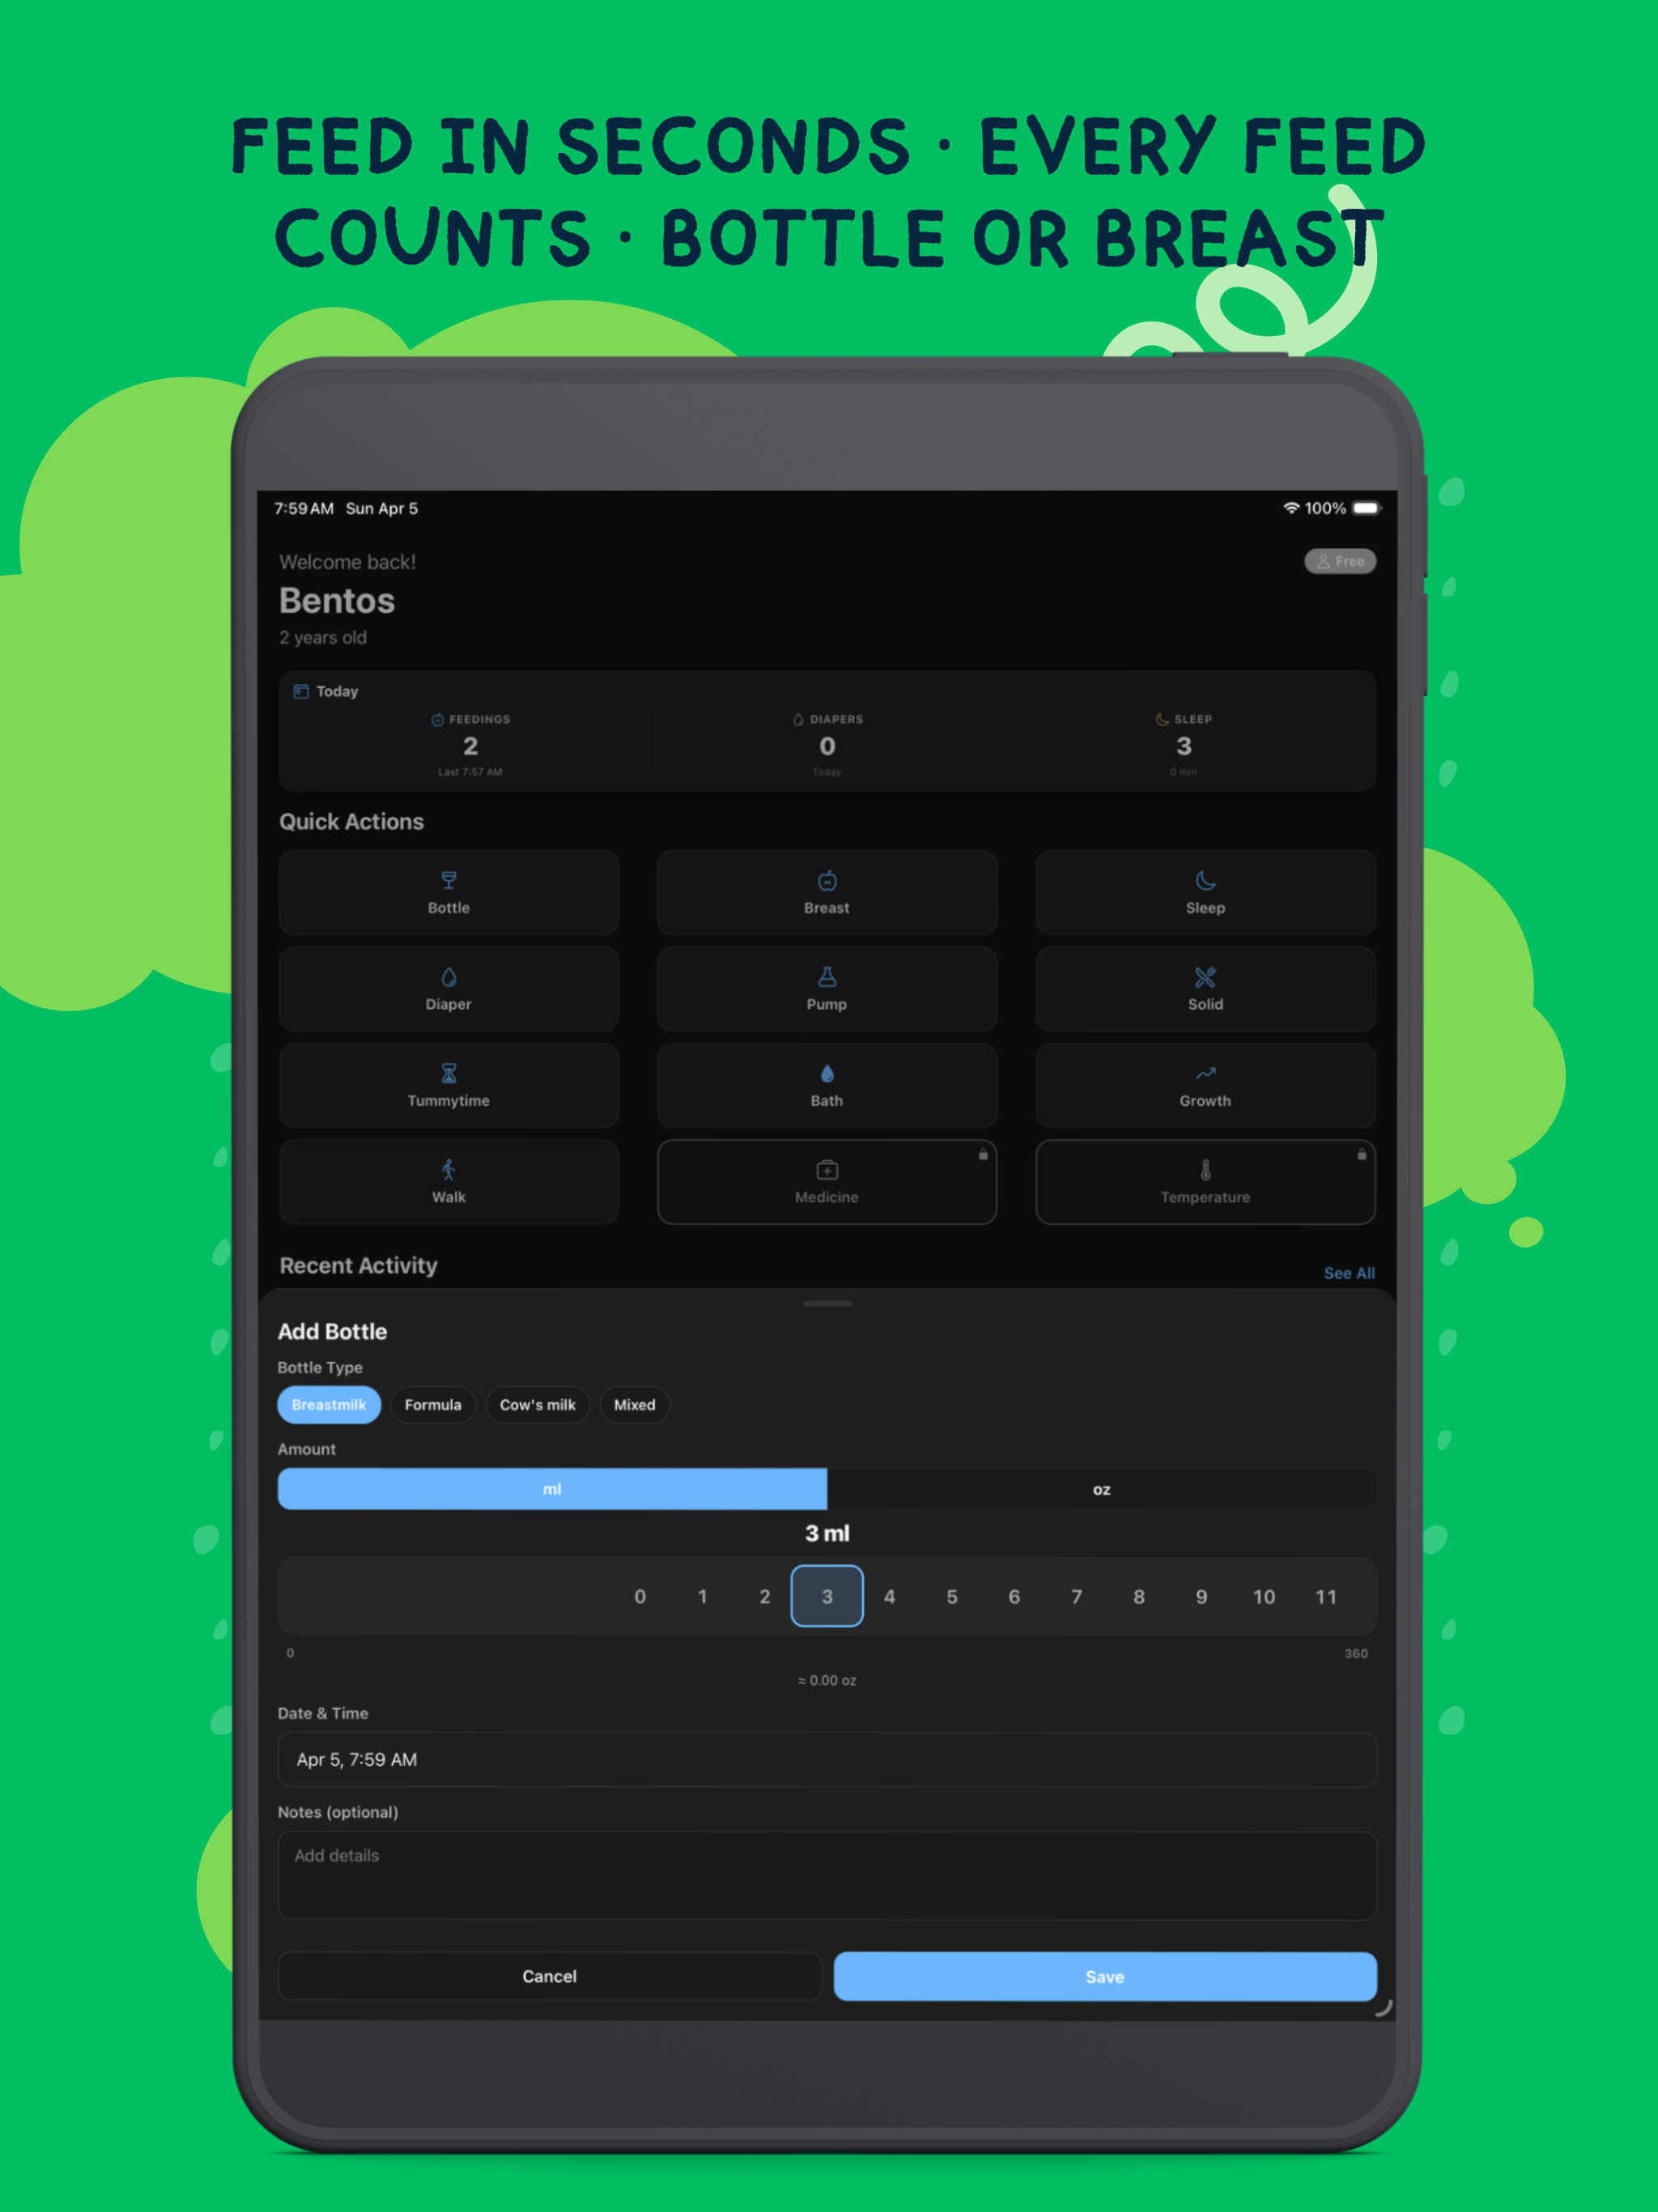Tap the sheet drag handle
The image size is (1658, 2212).
(x=827, y=1304)
